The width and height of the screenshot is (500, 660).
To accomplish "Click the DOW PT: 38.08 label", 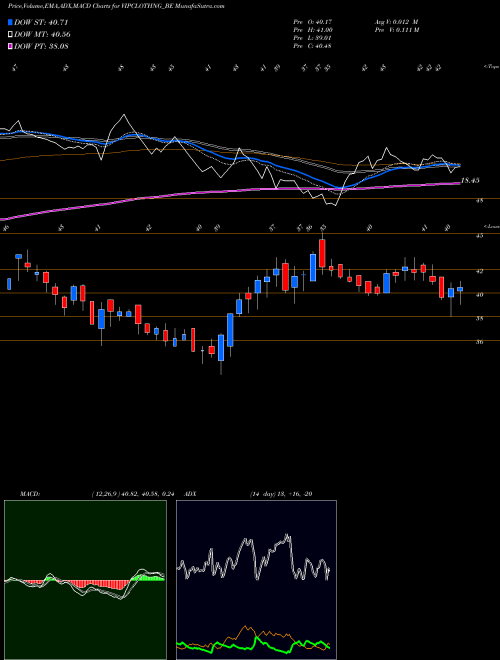I will (41, 46).
